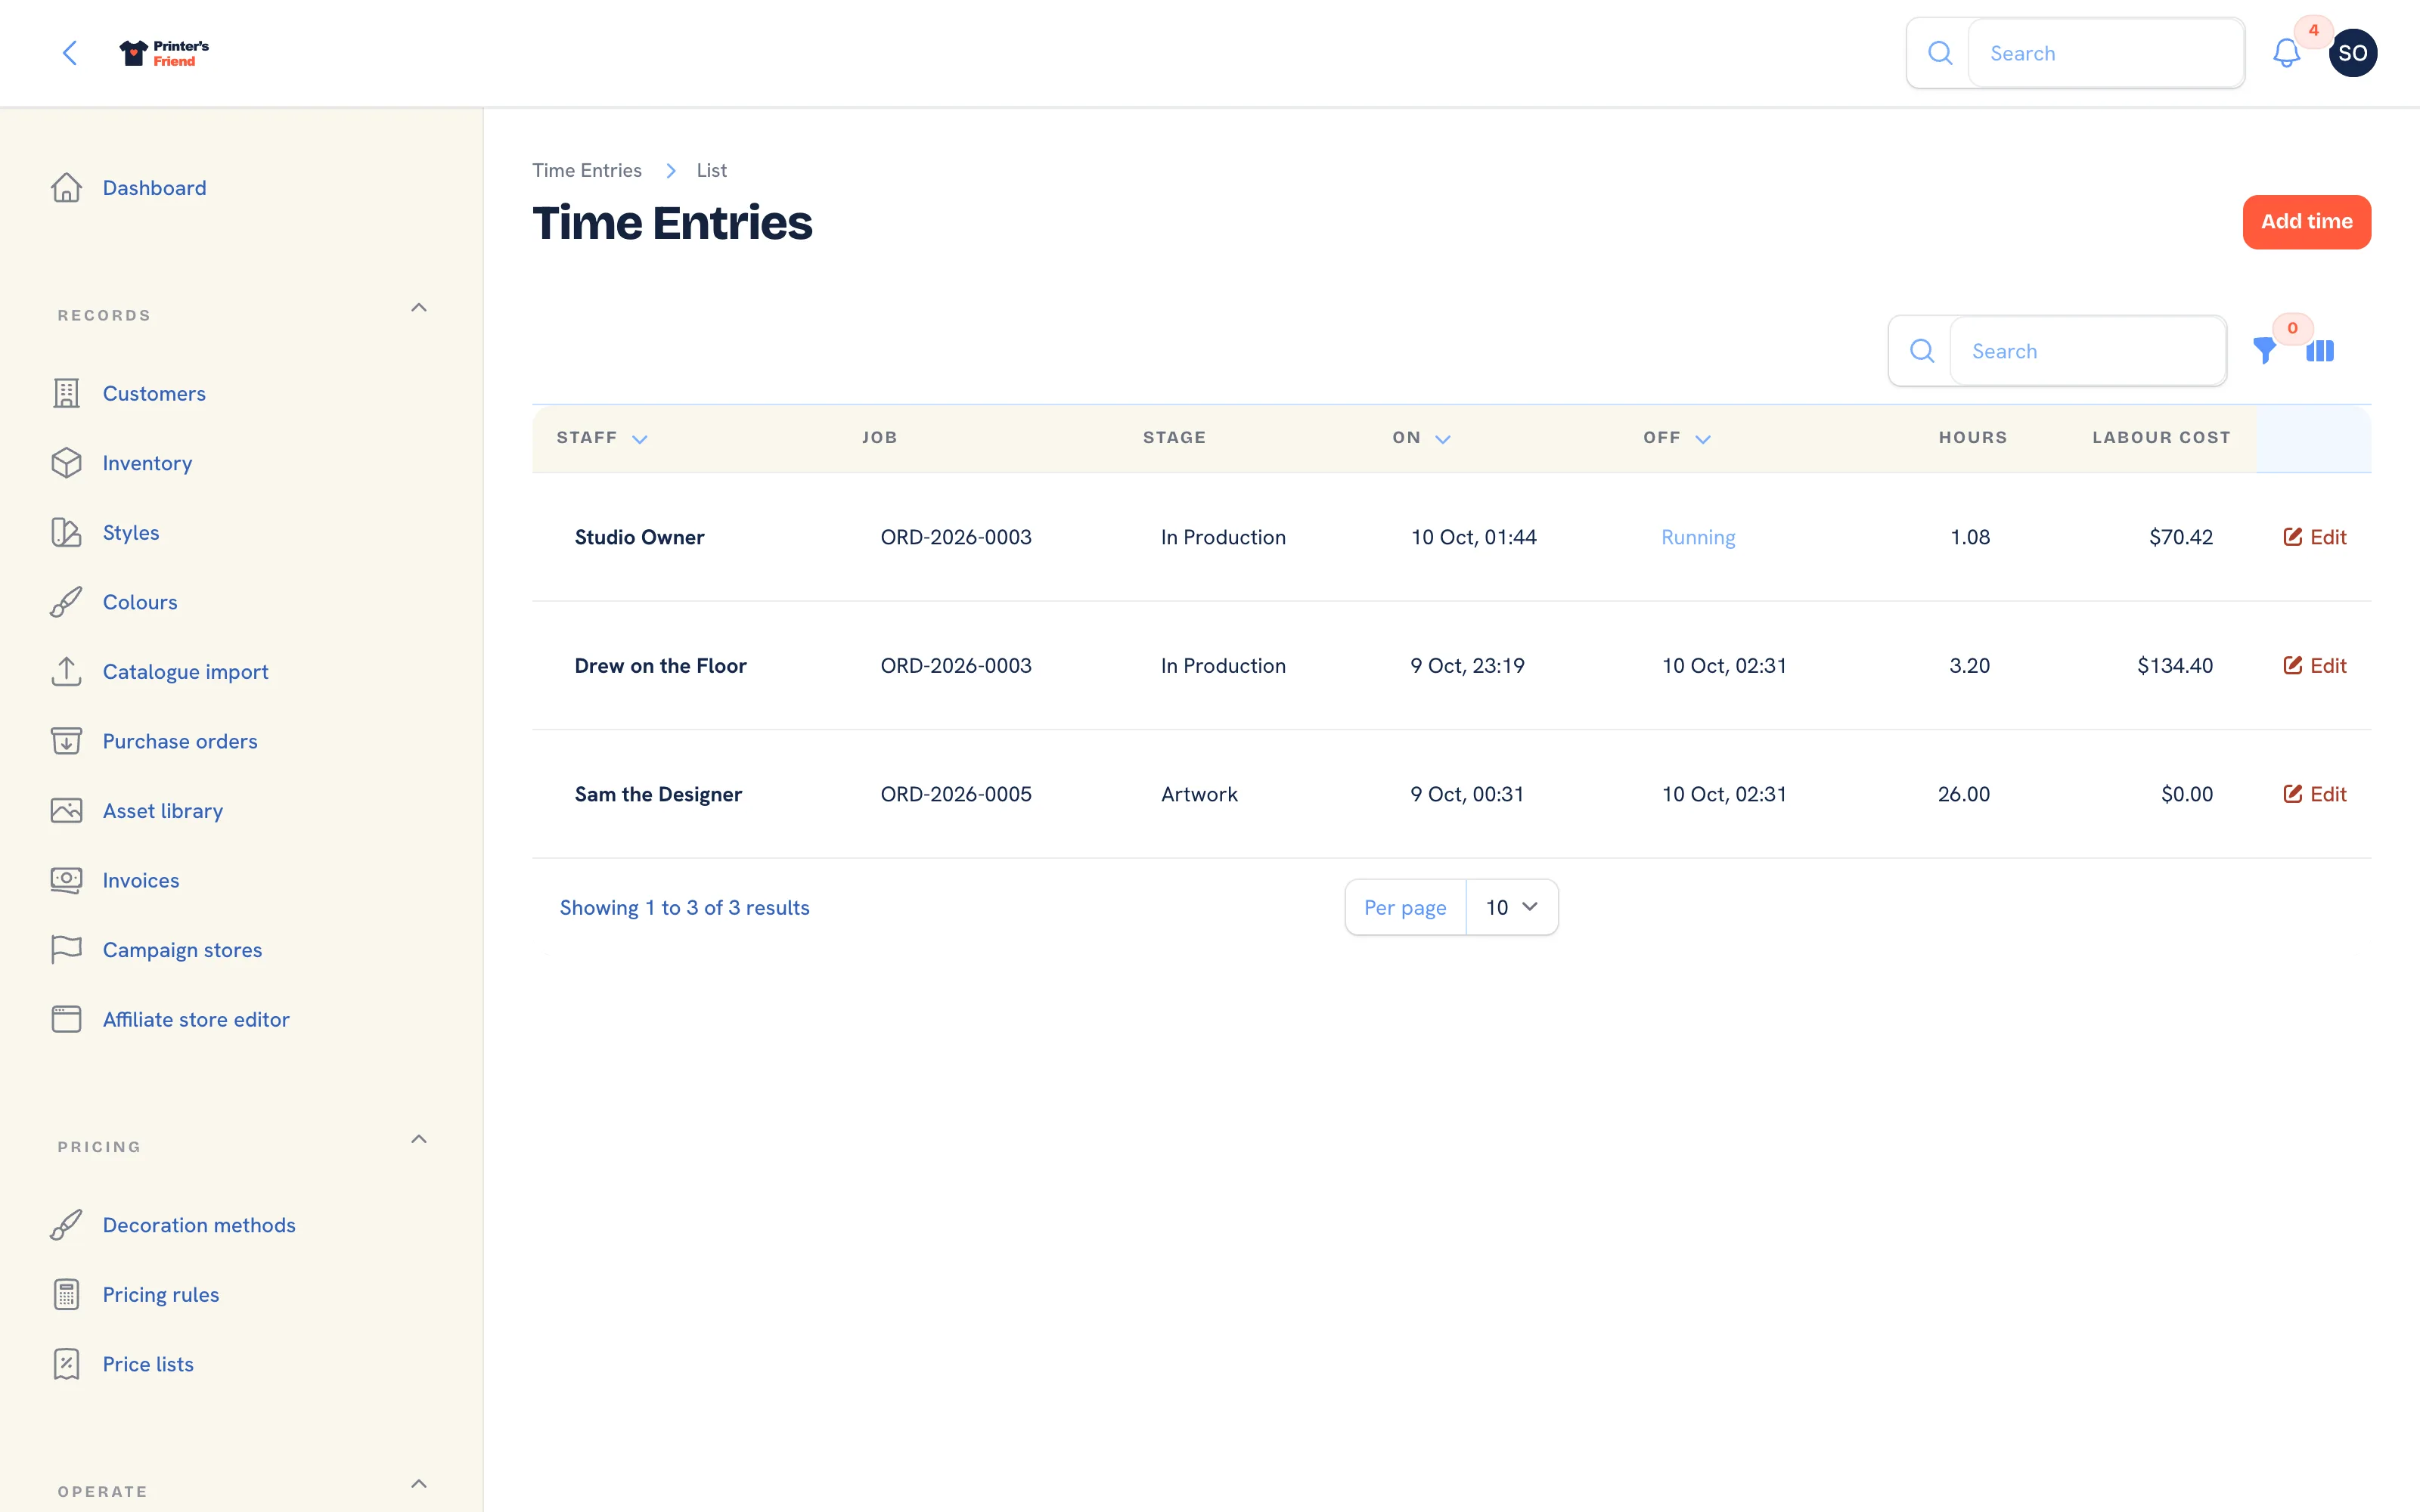Collapse the Operate sidebar section
Viewport: 2420px width, 1512px height.
pos(419,1484)
